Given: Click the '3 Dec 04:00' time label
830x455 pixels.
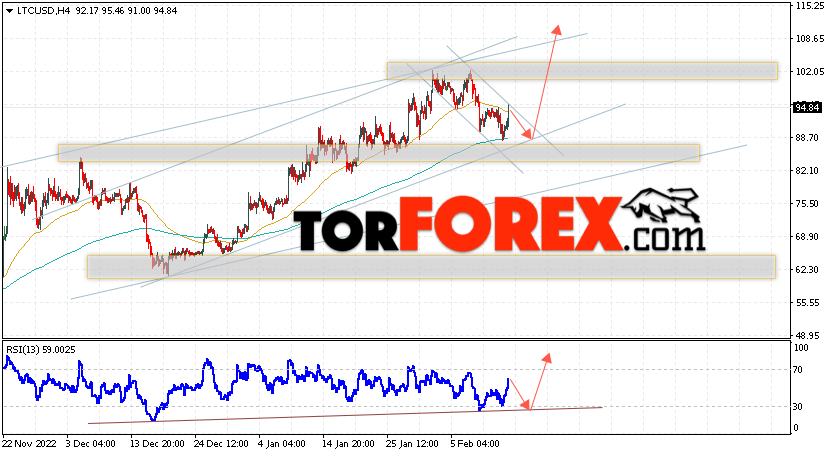Looking at the screenshot, I should 92,443.
